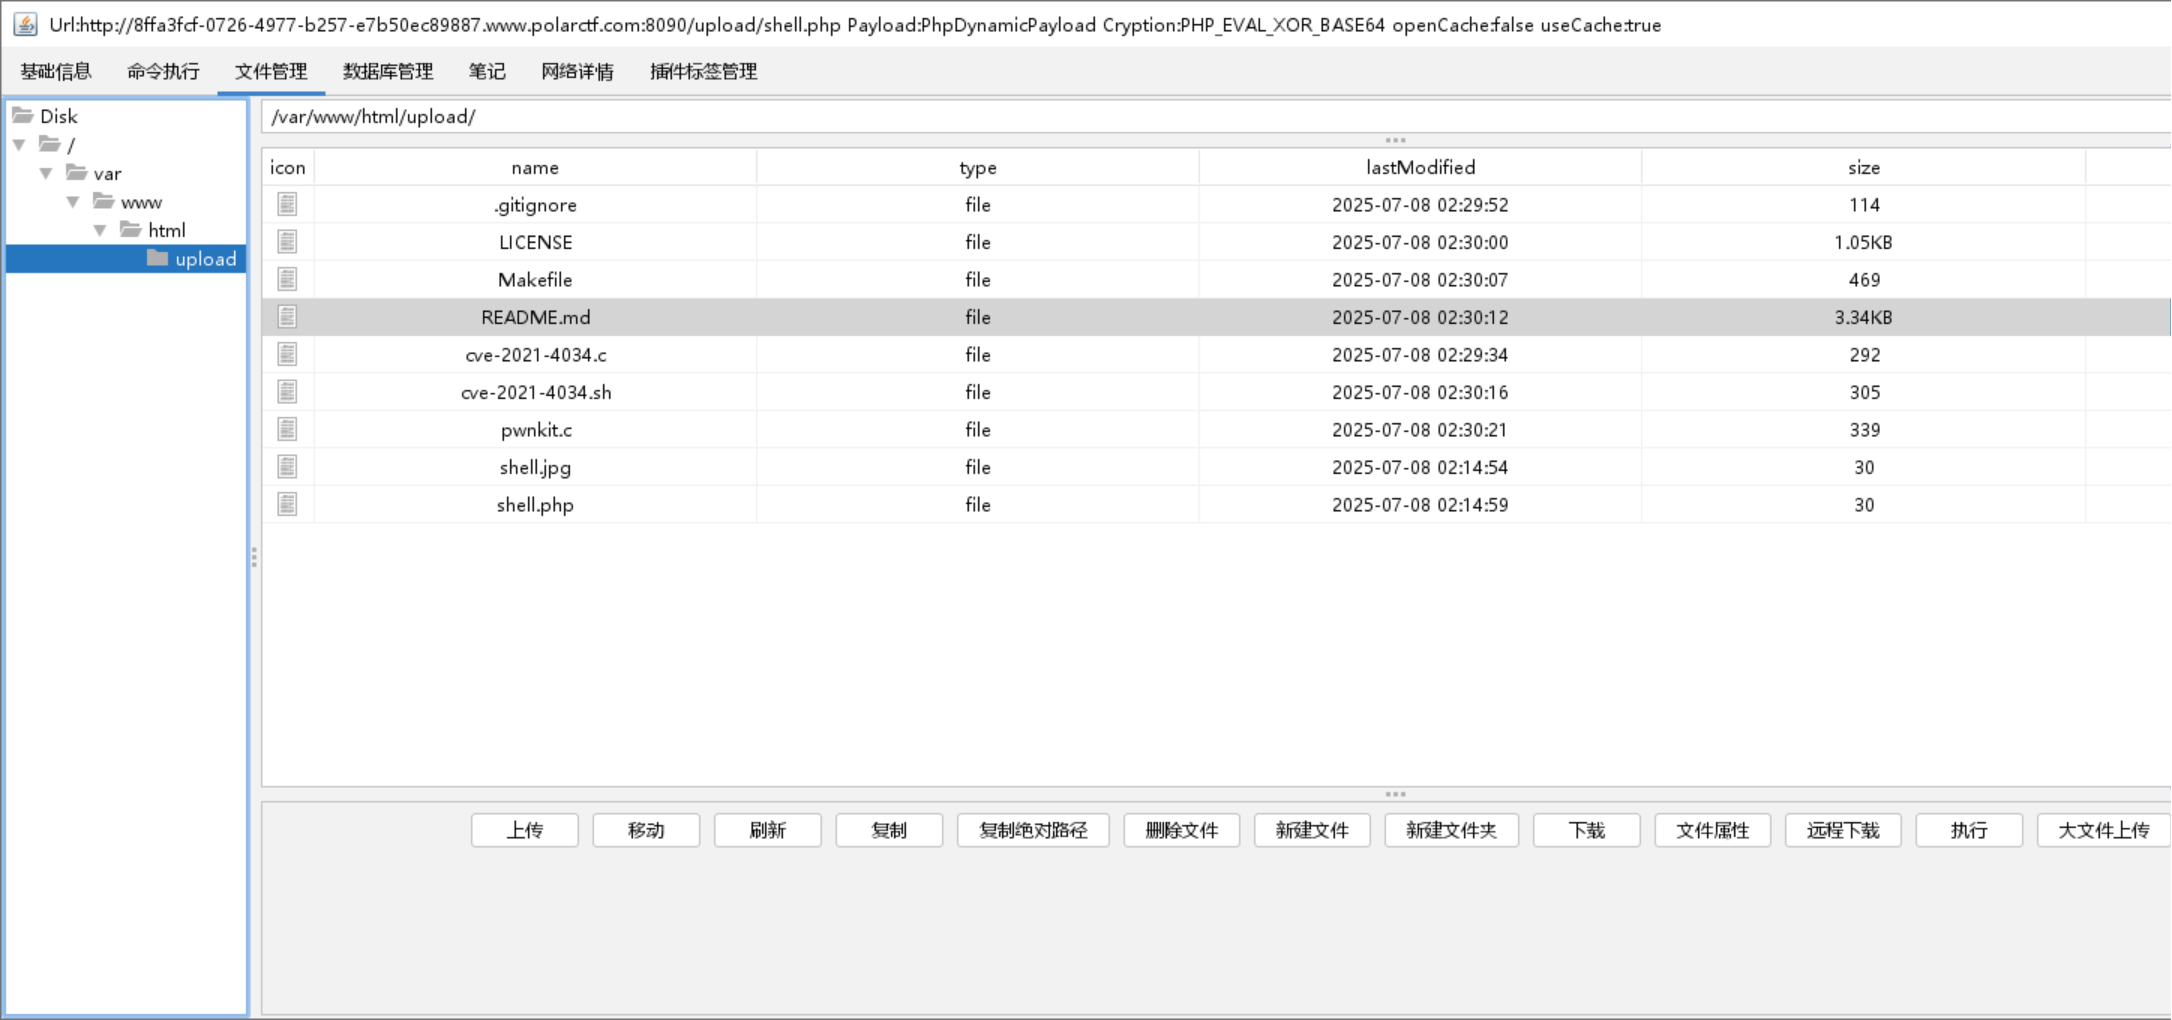Click the icon column header
This screenshot has width=2172, height=1020.
click(x=288, y=167)
